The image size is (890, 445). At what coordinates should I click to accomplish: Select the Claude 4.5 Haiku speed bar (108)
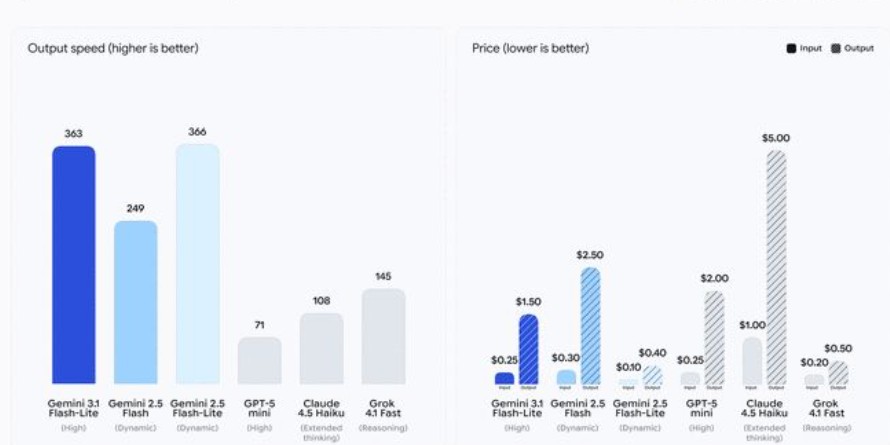321,348
